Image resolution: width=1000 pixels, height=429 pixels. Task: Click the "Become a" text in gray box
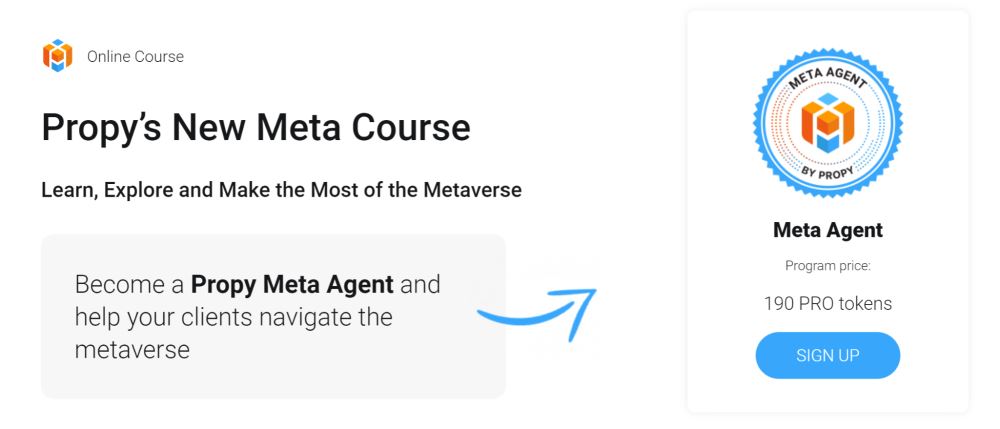pos(129,284)
